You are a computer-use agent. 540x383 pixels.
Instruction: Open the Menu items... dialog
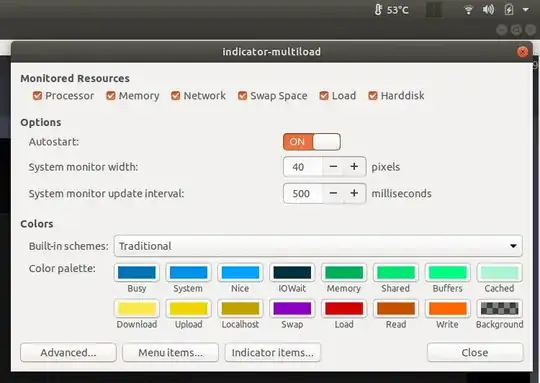pyautogui.click(x=170, y=352)
